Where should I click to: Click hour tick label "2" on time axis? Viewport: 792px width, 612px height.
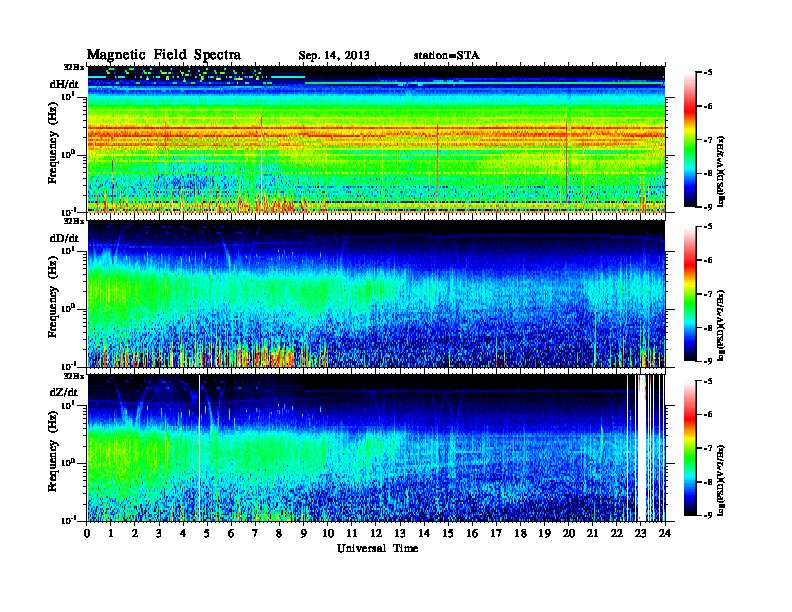(x=135, y=533)
